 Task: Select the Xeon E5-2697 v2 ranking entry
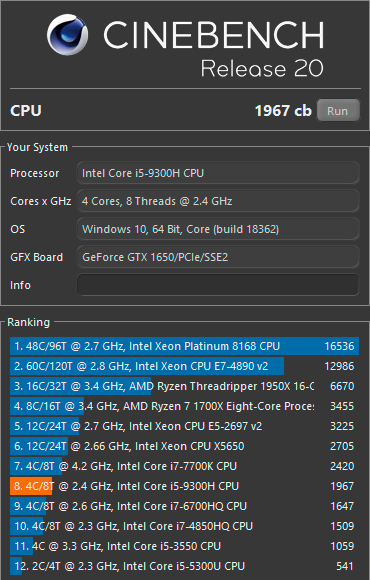click(184, 426)
